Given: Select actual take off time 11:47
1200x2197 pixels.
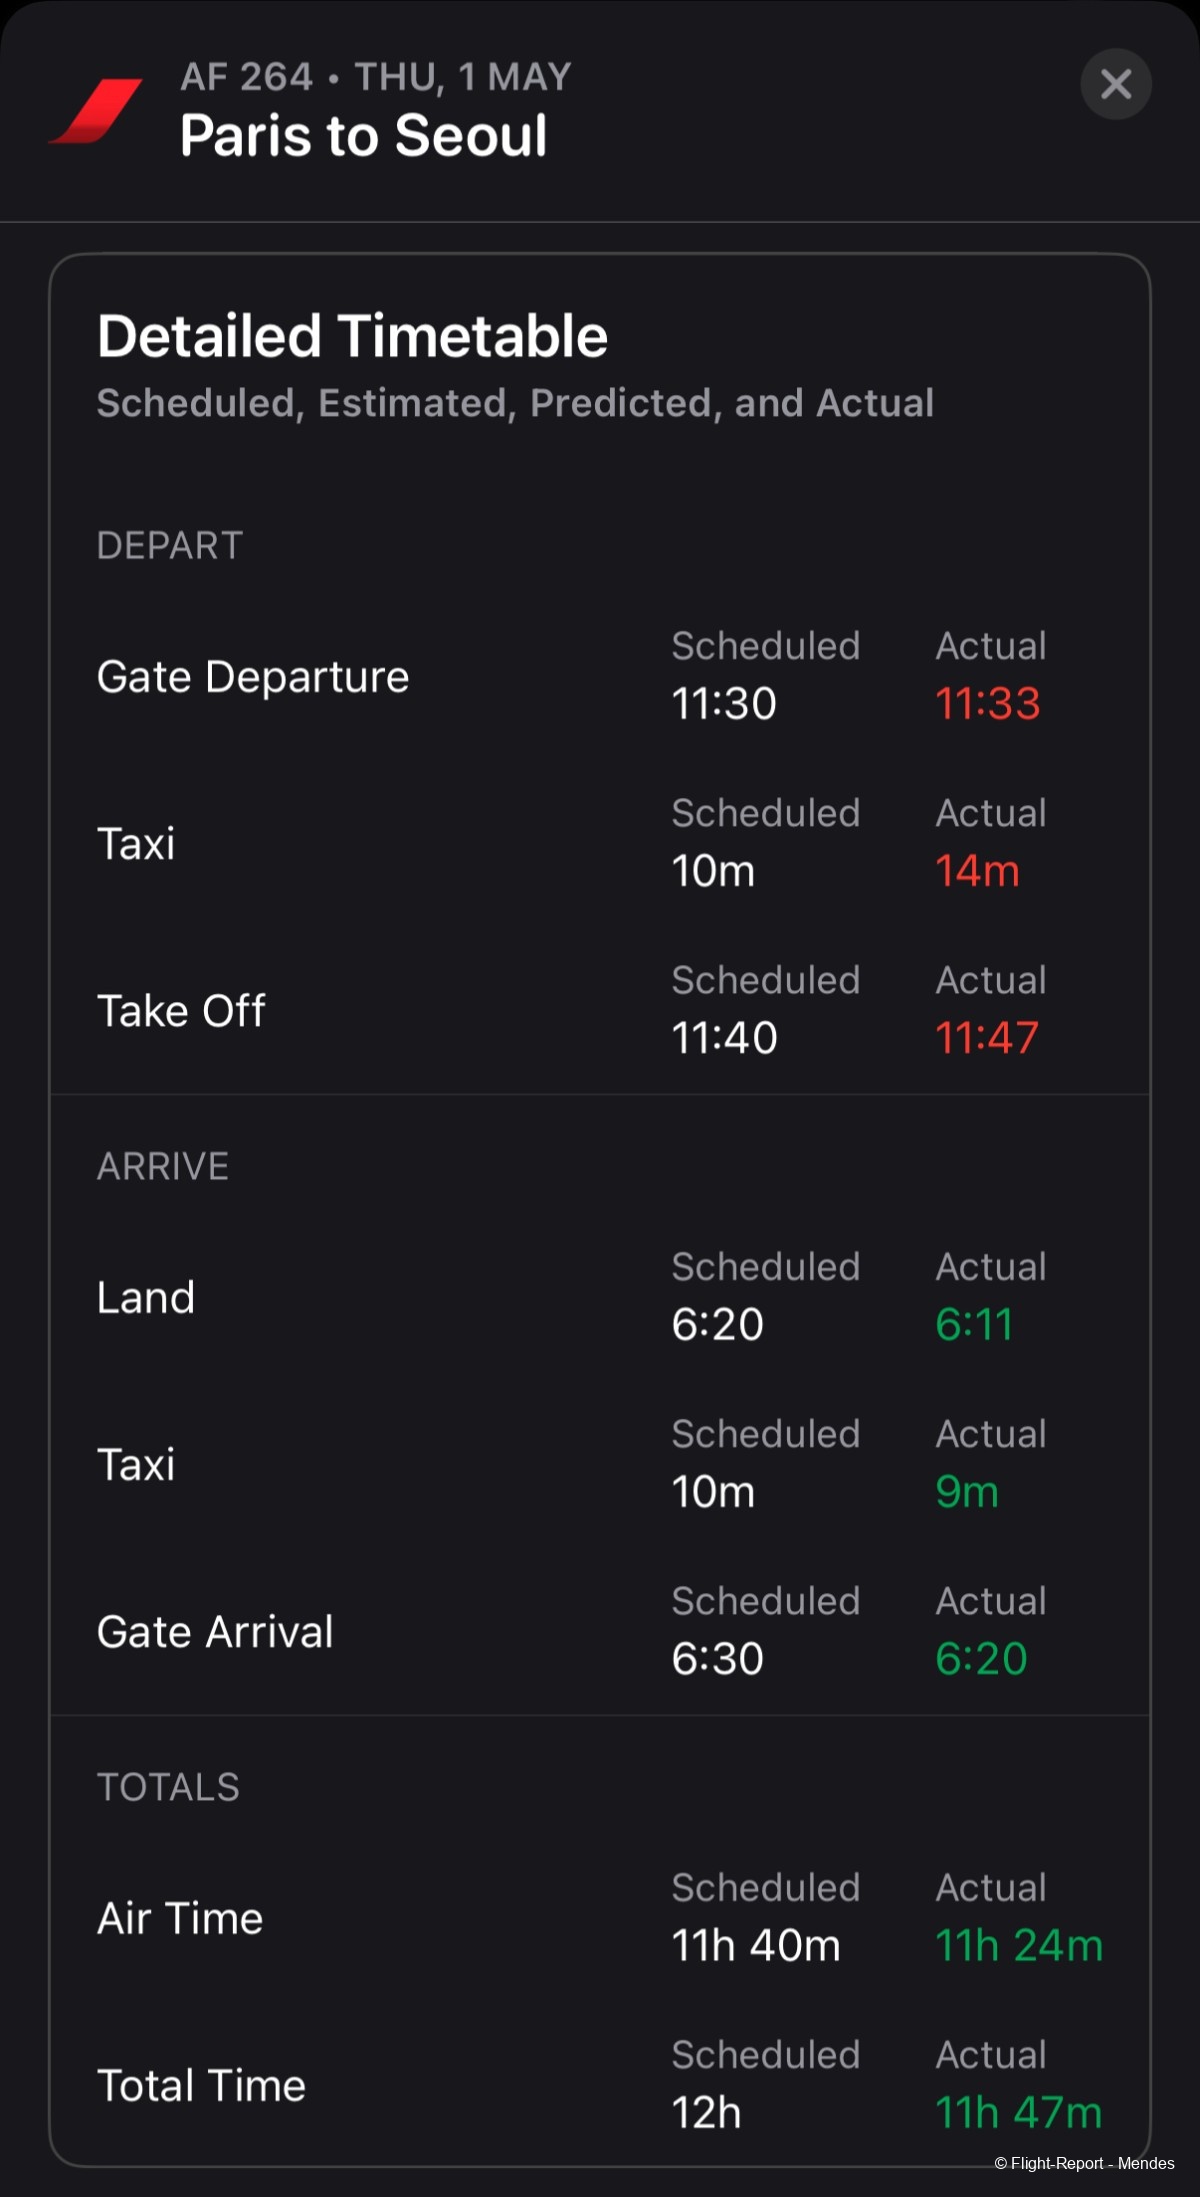Looking at the screenshot, I should [x=986, y=1037].
